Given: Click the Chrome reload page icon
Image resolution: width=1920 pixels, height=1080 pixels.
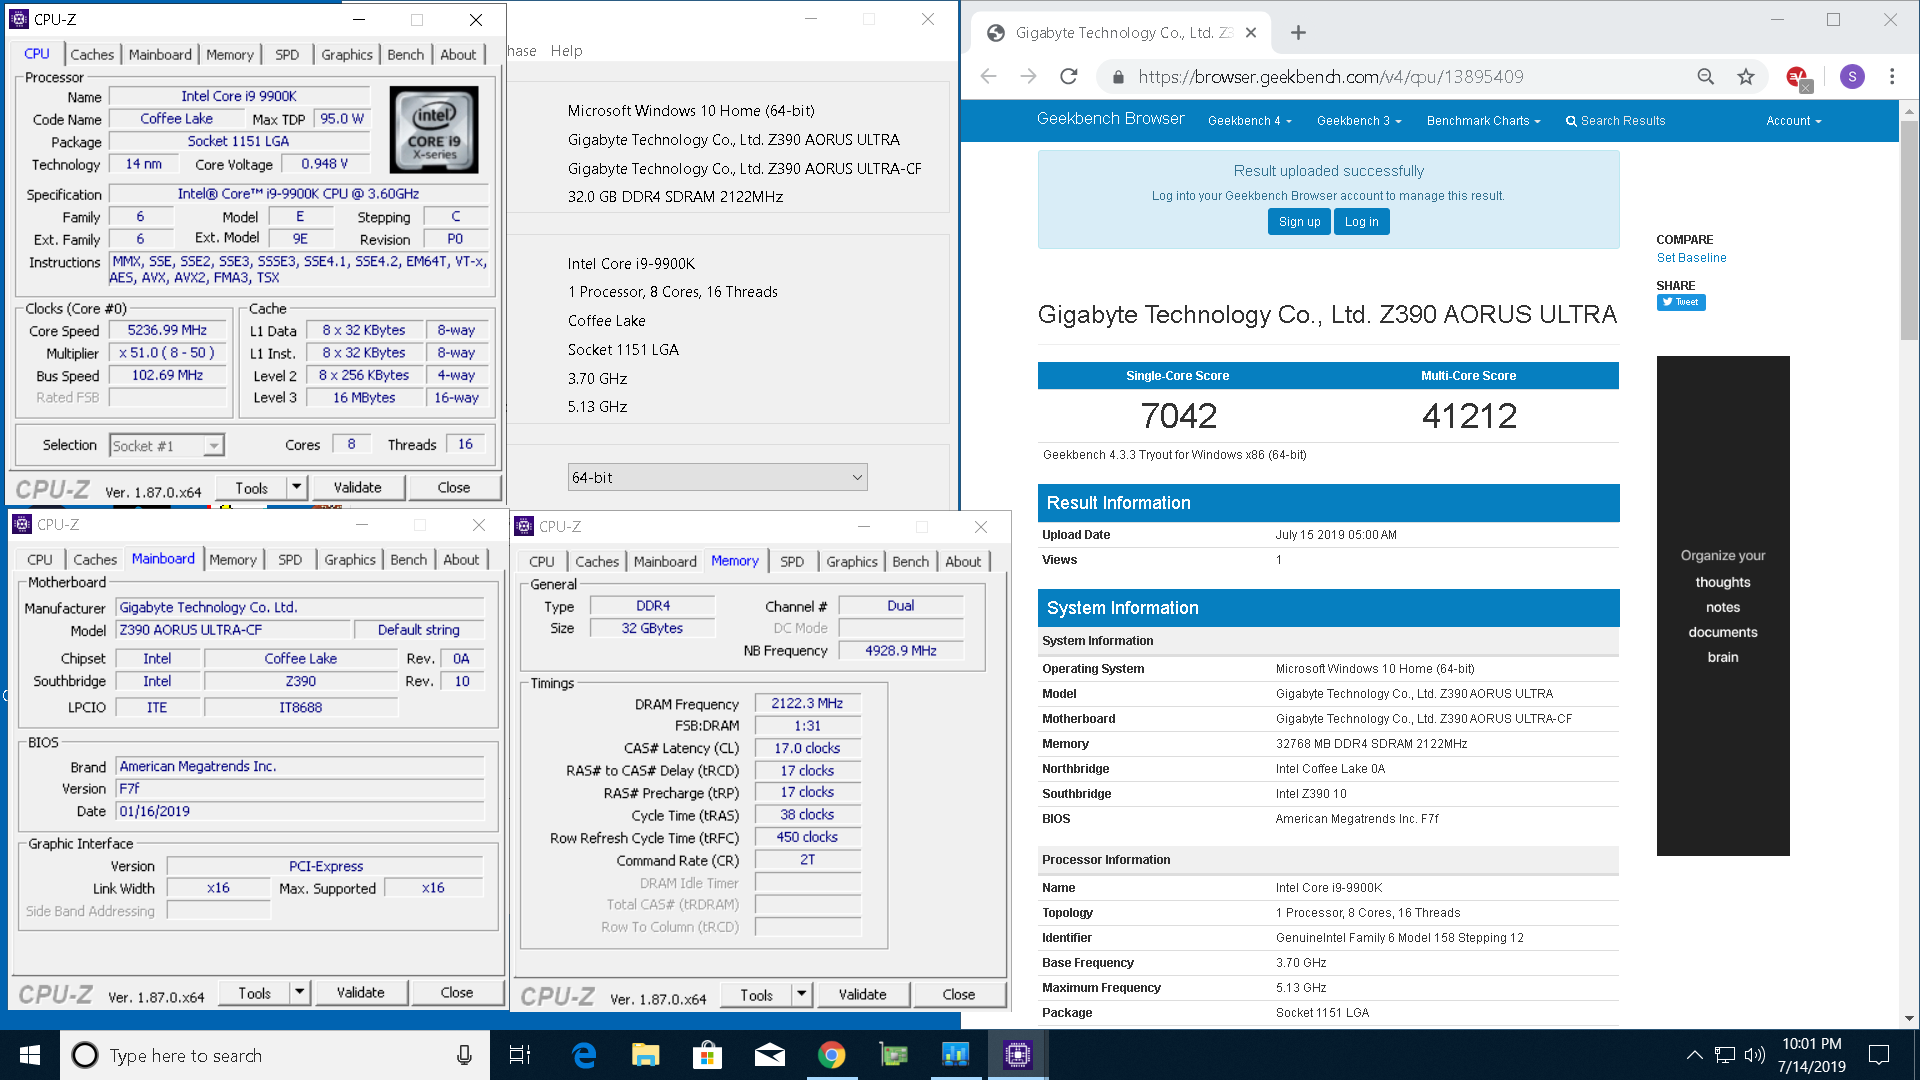Looking at the screenshot, I should [x=1069, y=77].
